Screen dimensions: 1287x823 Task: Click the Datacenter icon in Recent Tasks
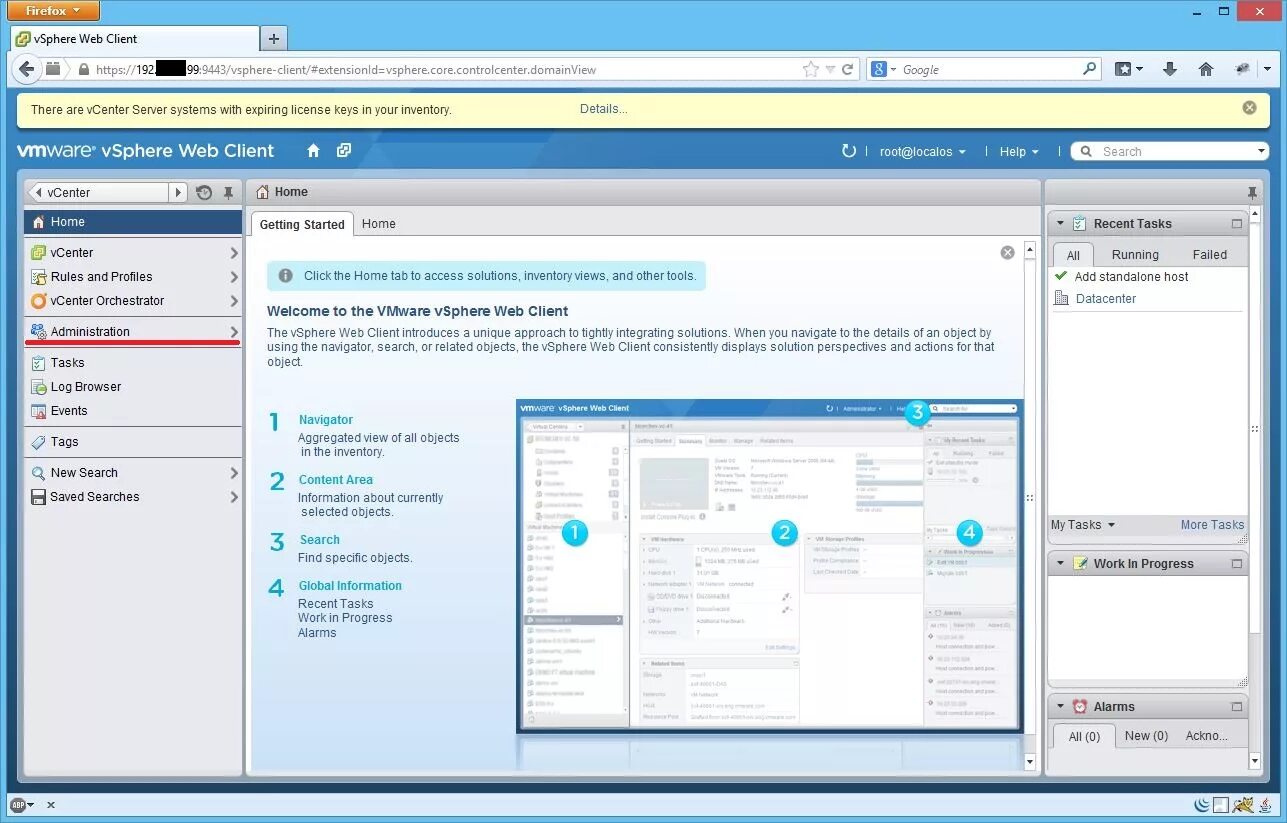click(x=1059, y=298)
